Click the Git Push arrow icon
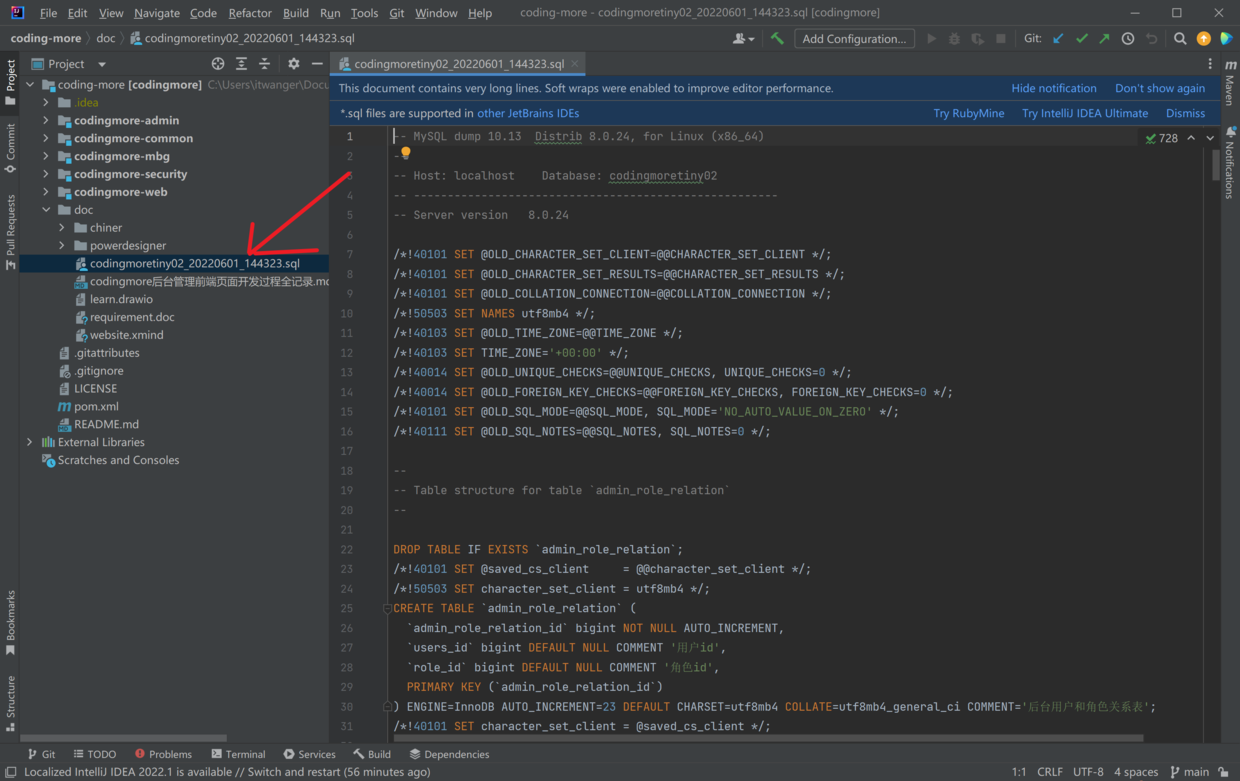 click(x=1104, y=39)
